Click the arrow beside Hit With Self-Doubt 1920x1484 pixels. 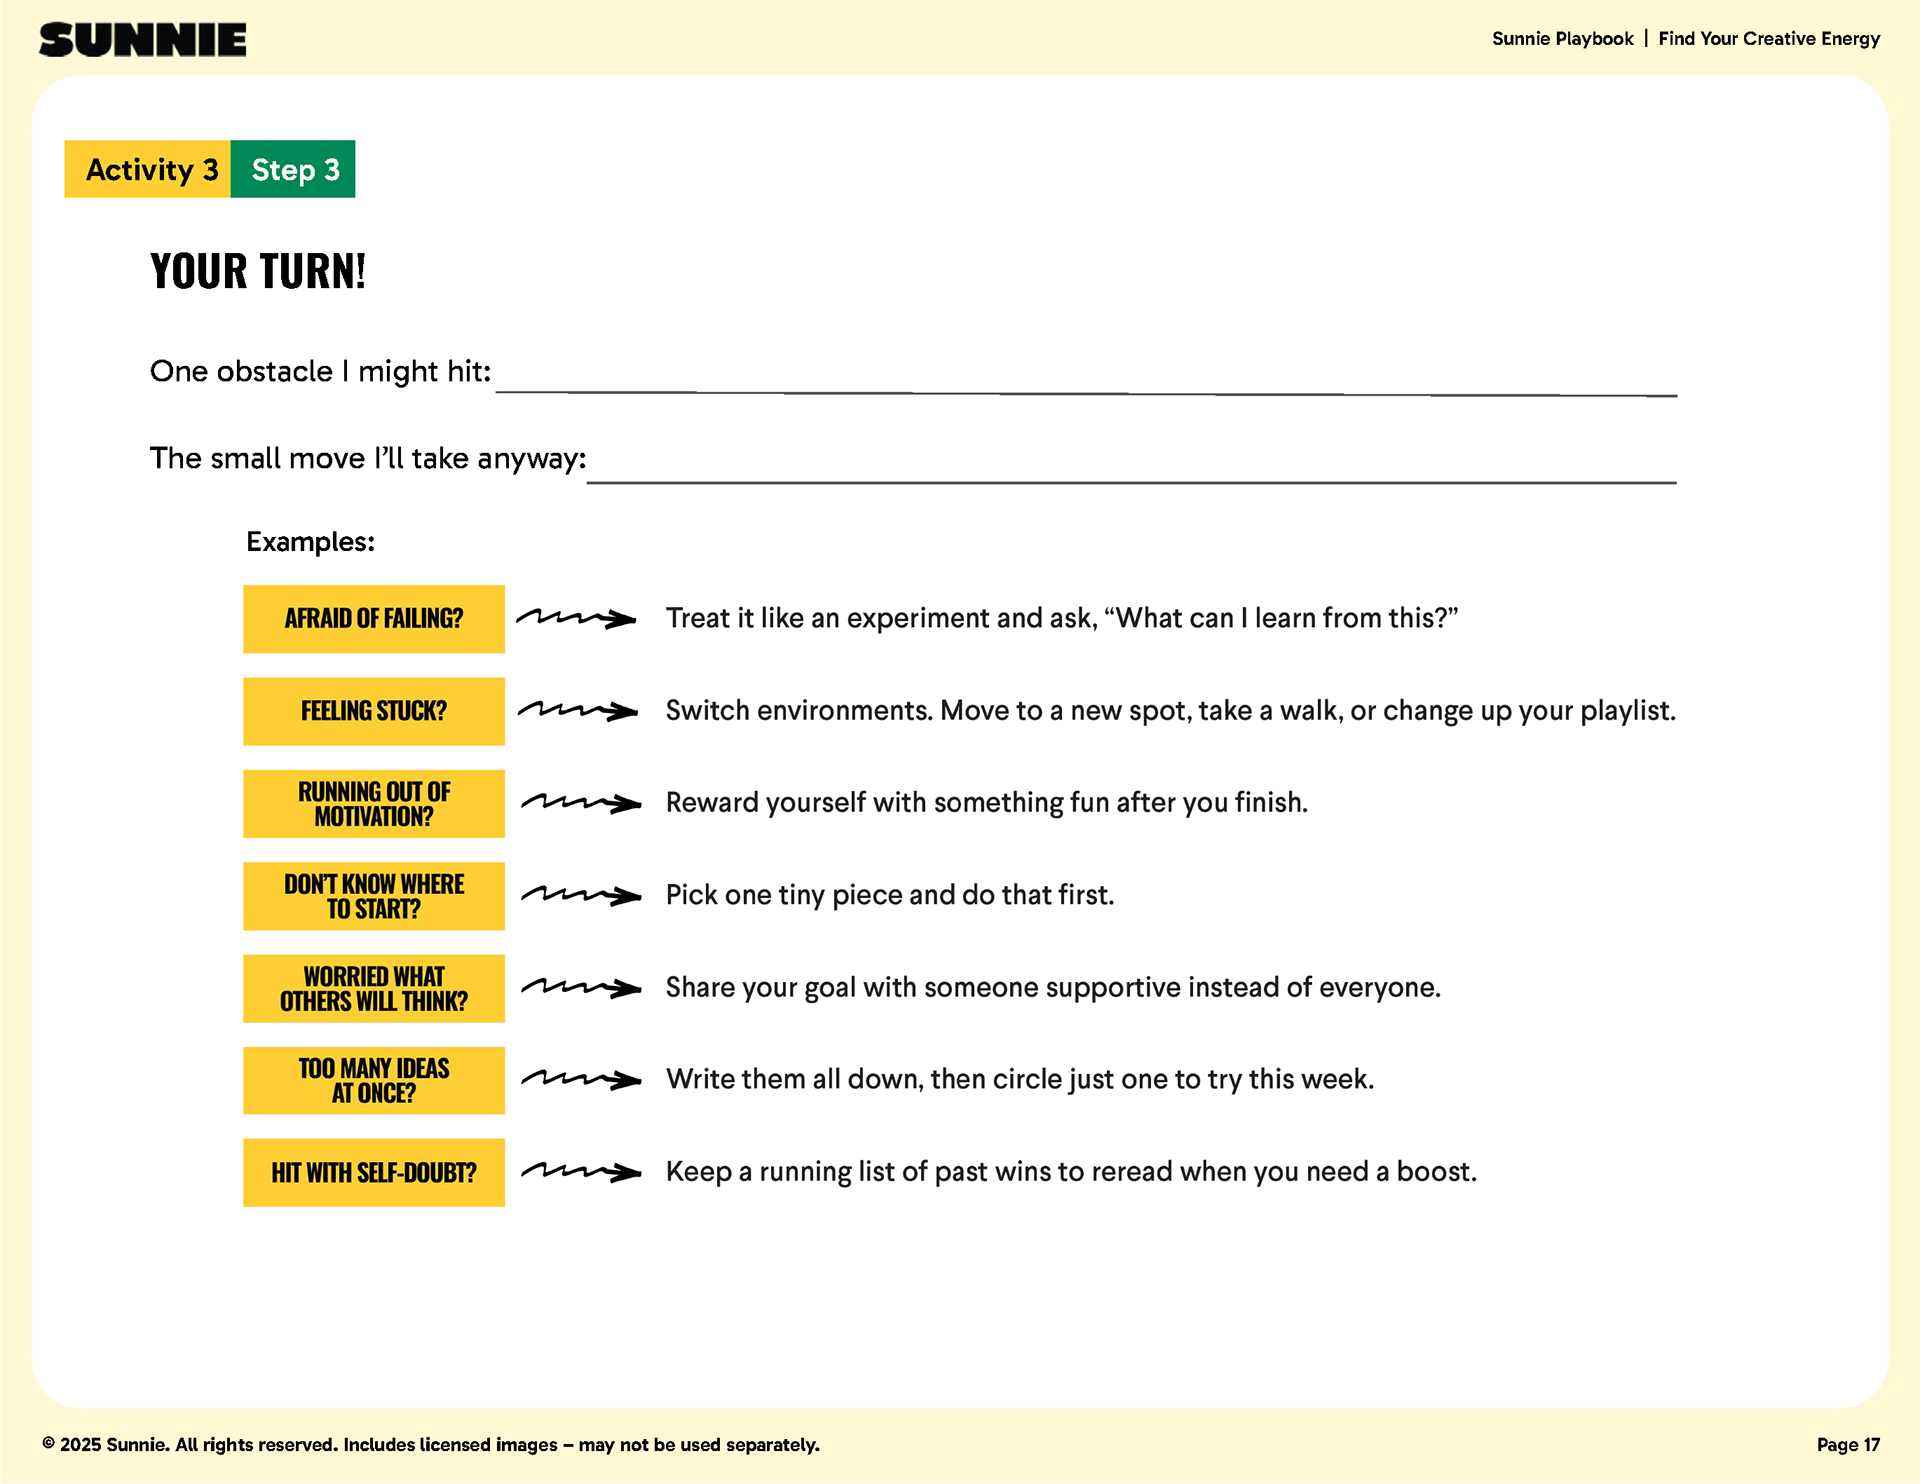580,1172
